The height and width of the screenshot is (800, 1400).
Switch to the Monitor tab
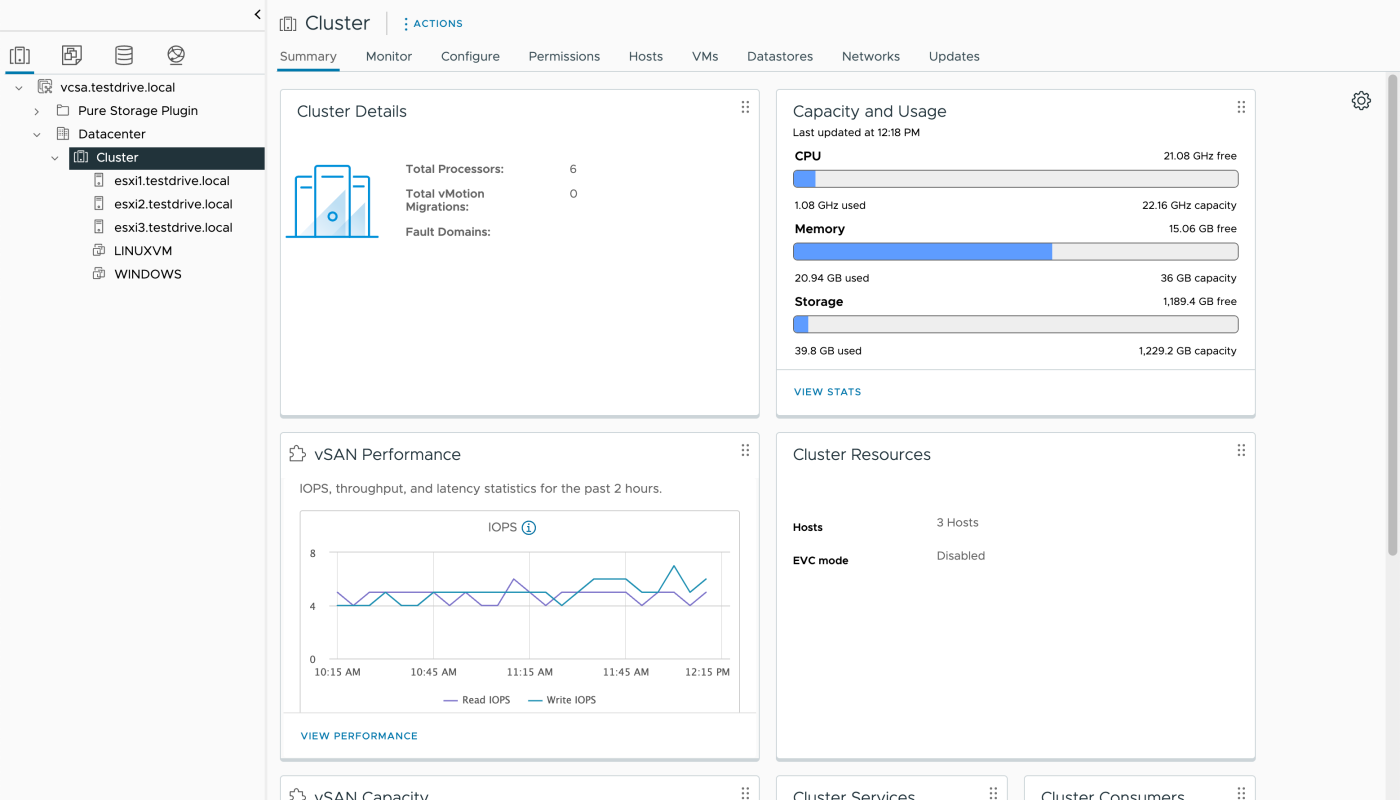389,57
